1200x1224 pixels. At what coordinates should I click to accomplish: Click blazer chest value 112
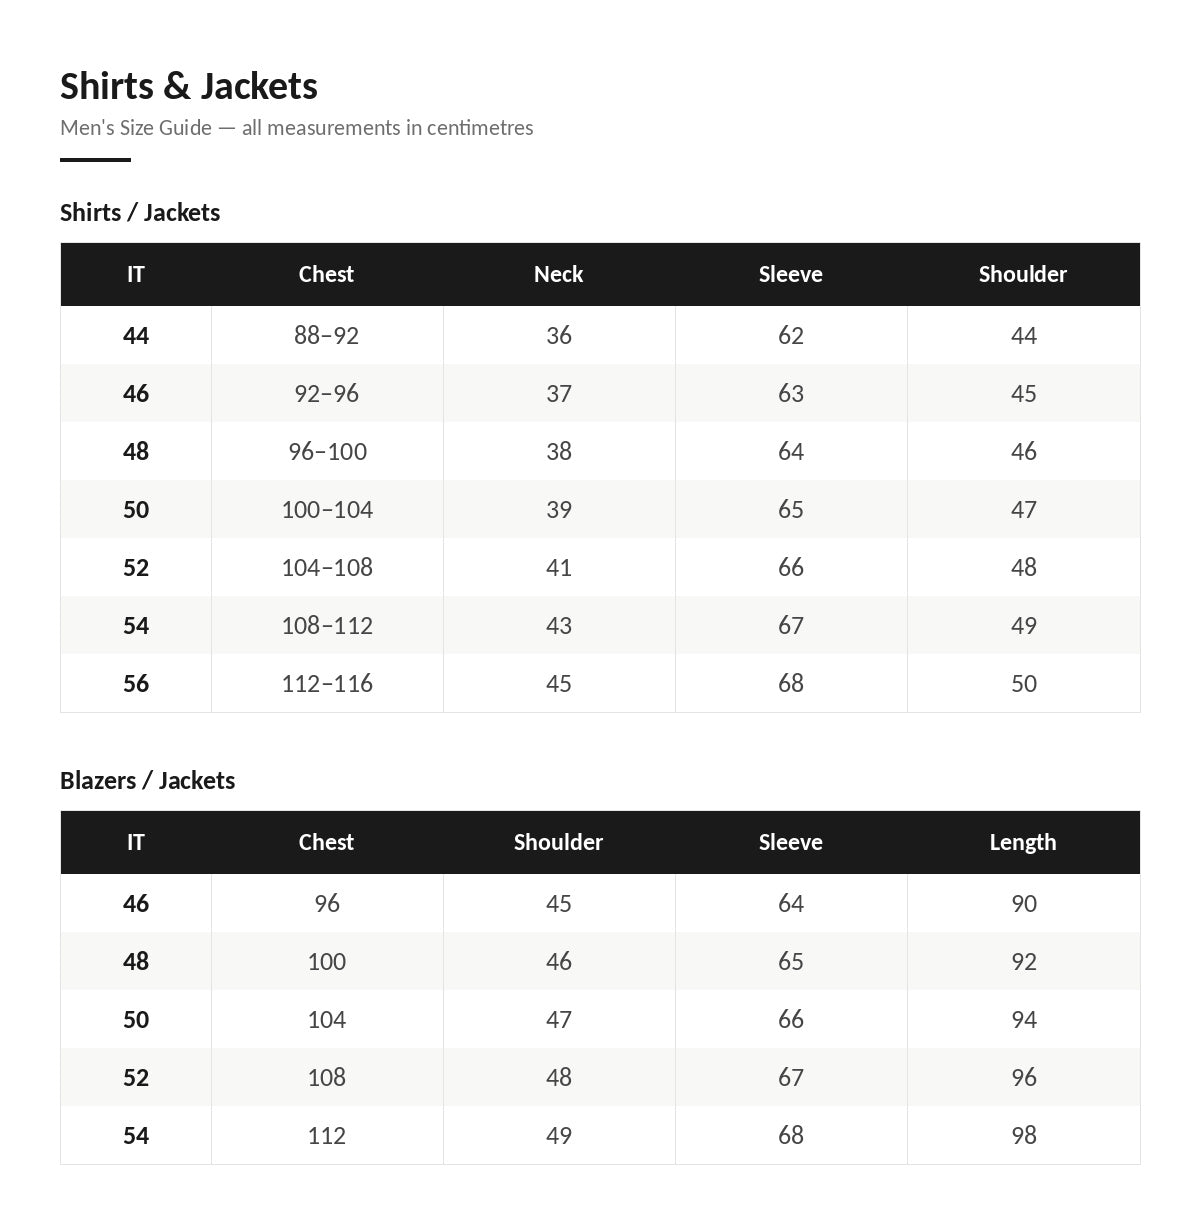pos(327,1135)
